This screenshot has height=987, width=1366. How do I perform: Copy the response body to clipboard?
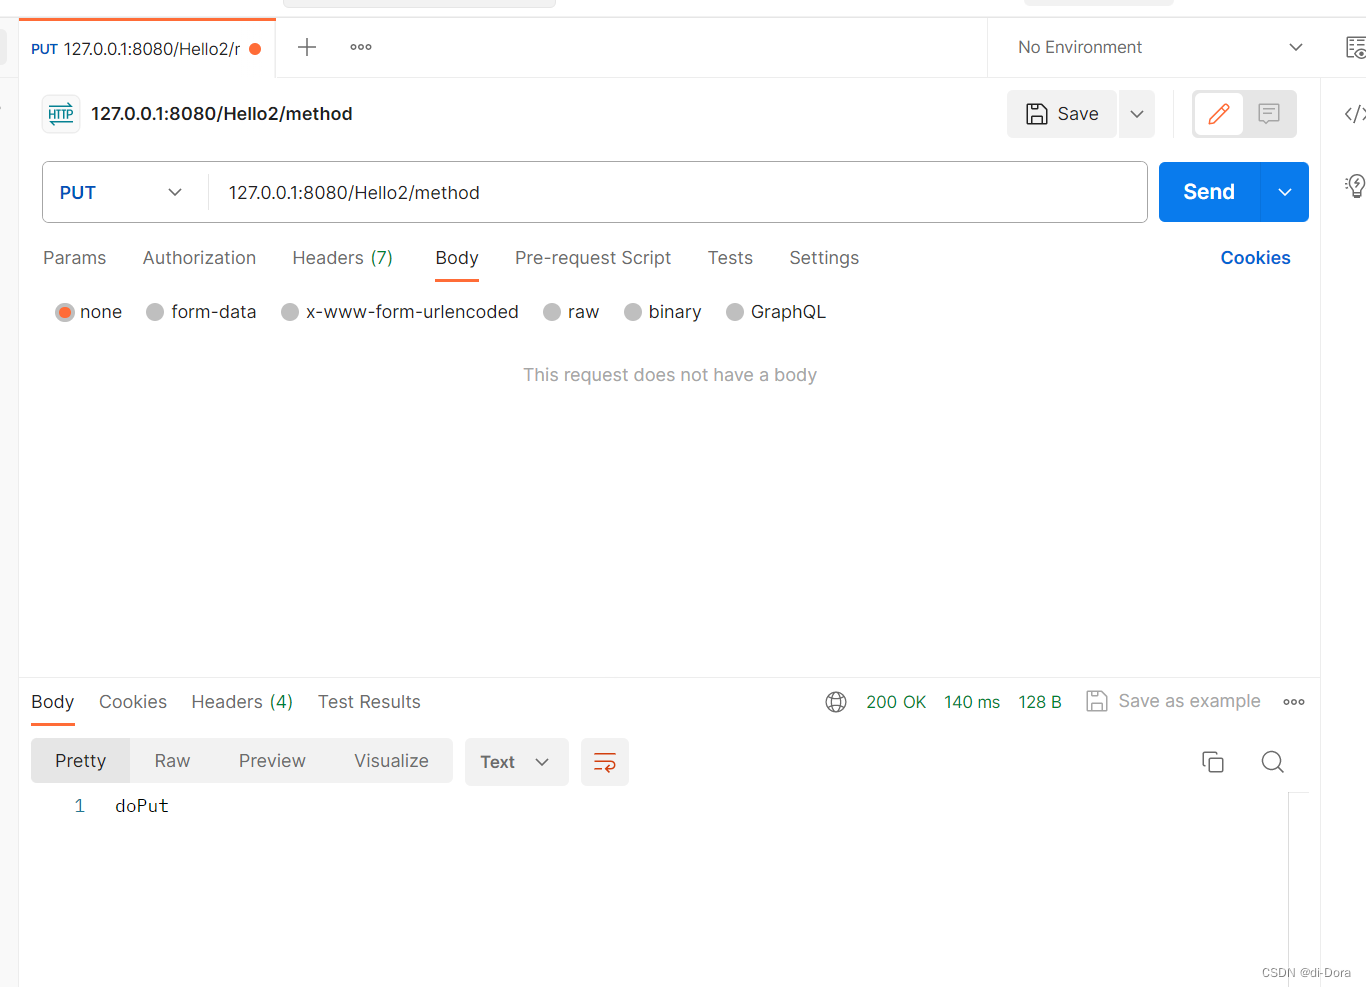pyautogui.click(x=1213, y=762)
